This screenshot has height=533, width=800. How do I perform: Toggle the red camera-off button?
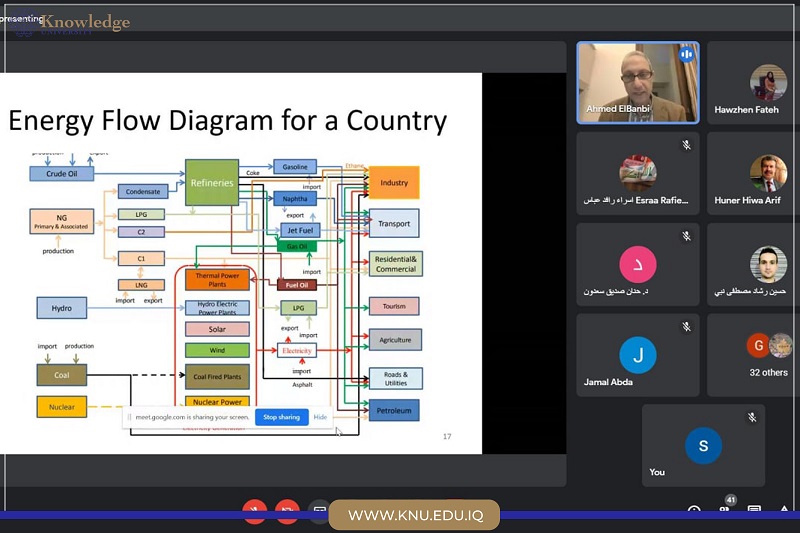(x=287, y=511)
